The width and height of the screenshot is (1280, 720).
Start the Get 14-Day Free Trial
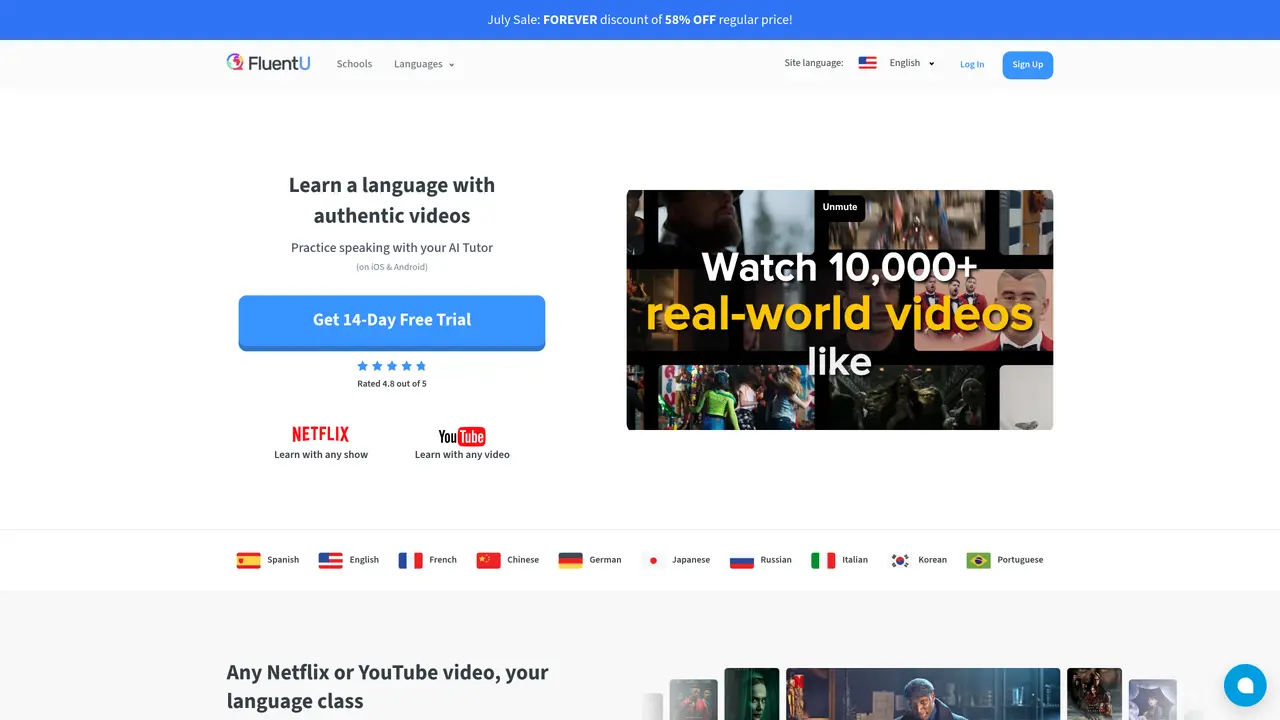click(x=392, y=322)
